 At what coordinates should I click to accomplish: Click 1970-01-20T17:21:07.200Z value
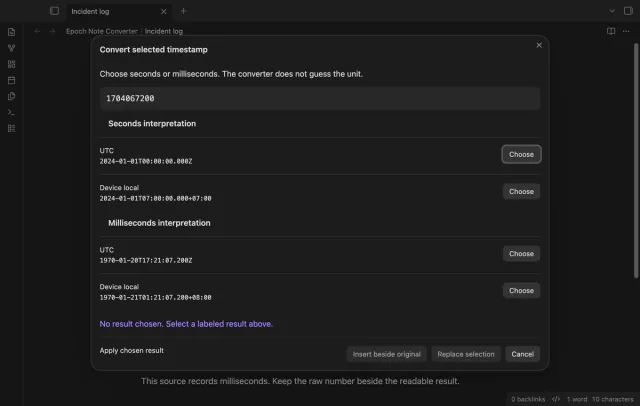(x=146, y=260)
